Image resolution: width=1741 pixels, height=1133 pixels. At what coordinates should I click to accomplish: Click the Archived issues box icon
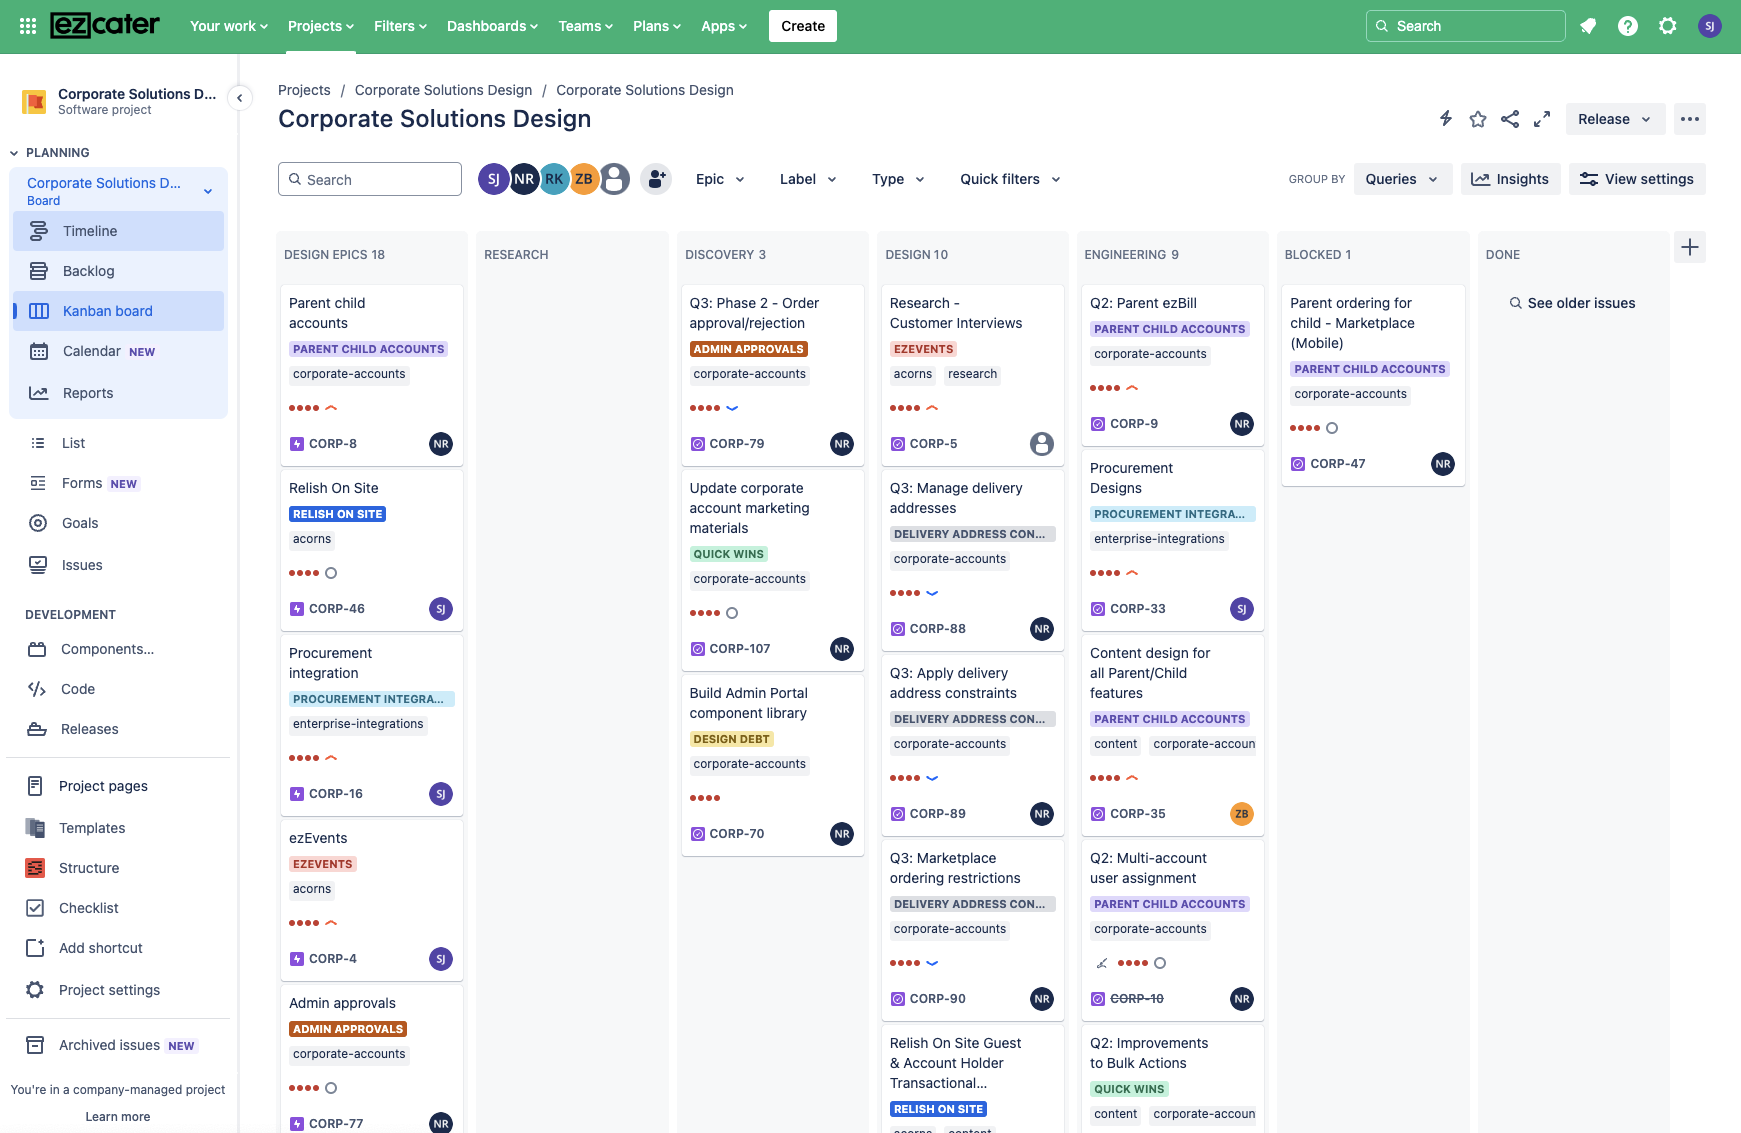pos(35,1045)
